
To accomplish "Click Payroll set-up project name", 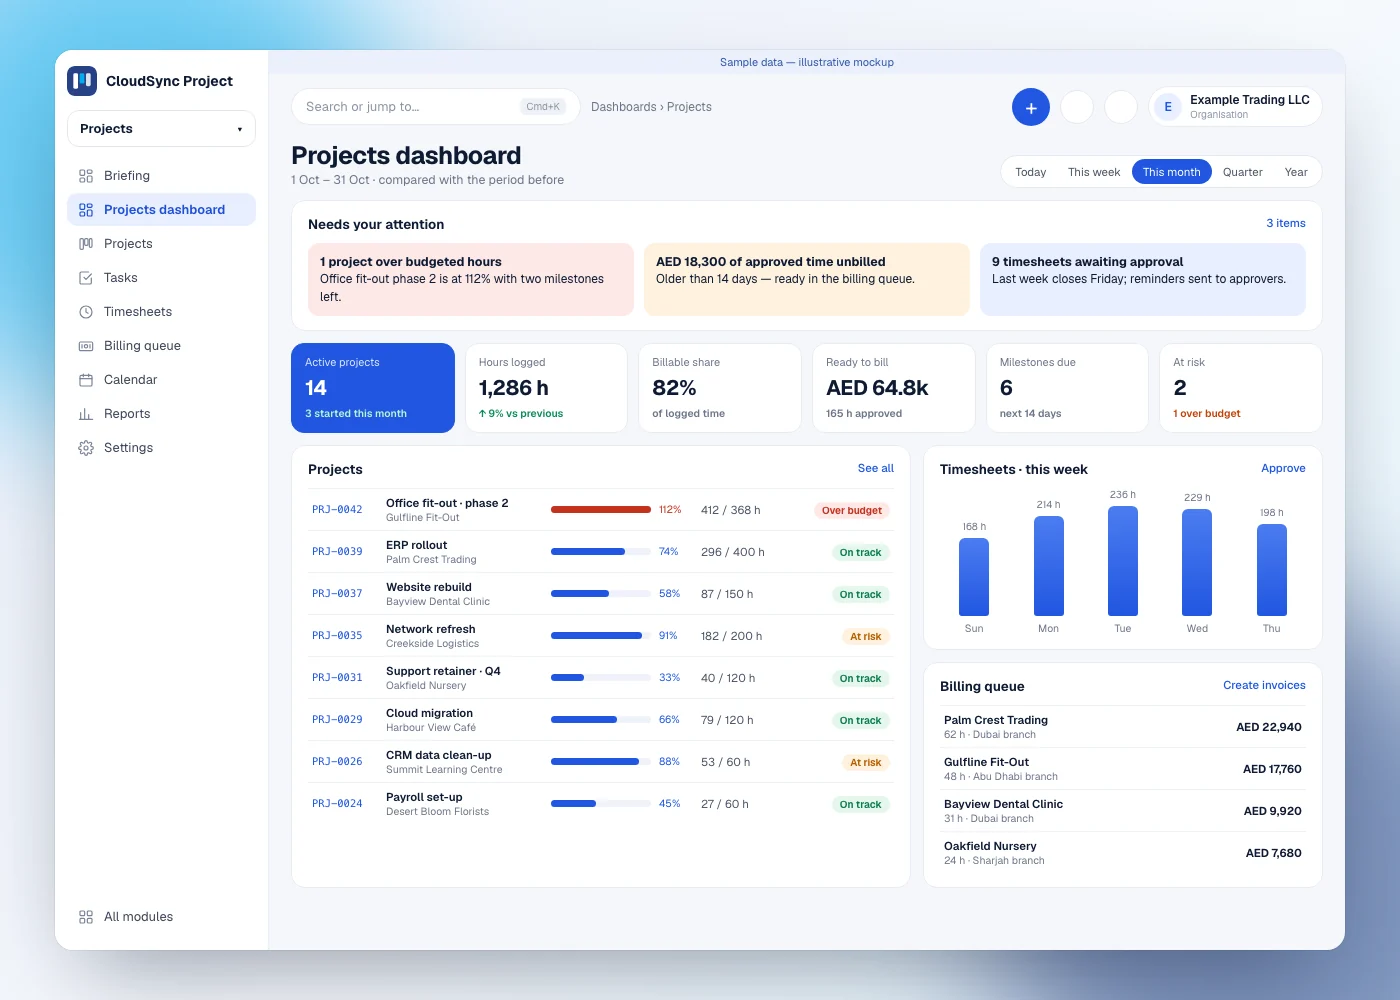I will [425, 797].
